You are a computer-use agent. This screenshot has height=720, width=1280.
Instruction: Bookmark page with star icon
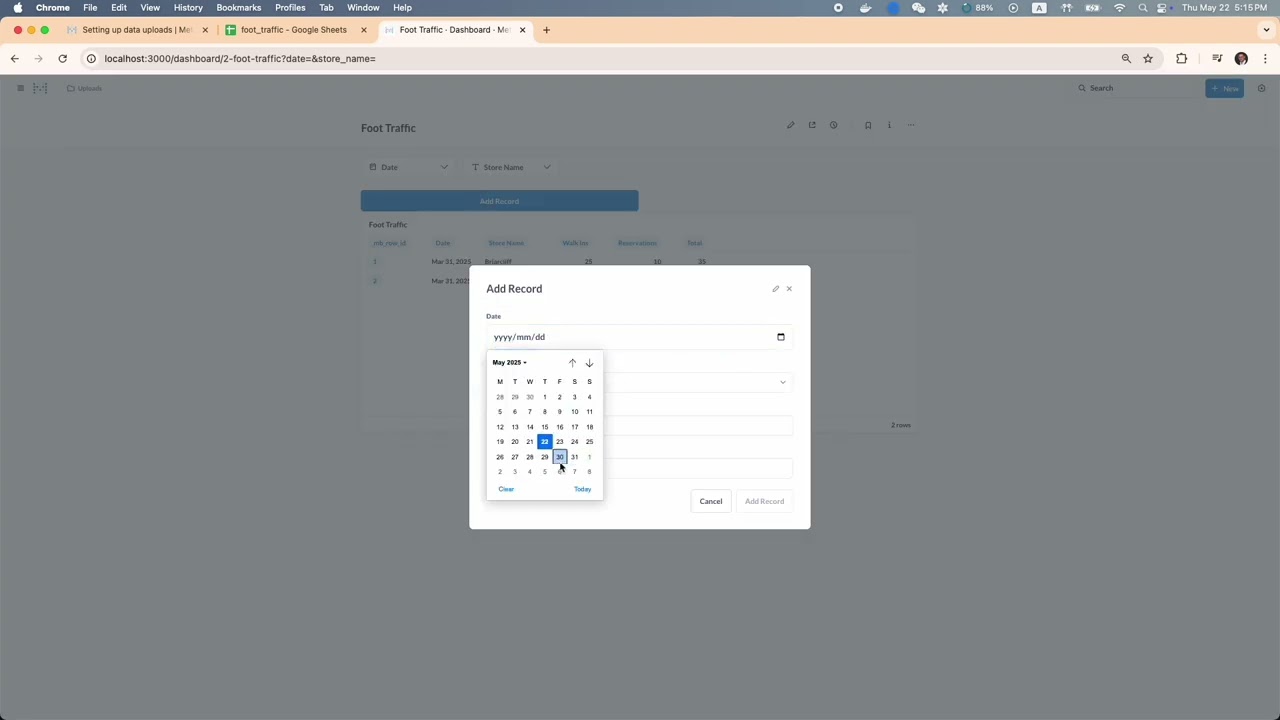tap(1148, 58)
